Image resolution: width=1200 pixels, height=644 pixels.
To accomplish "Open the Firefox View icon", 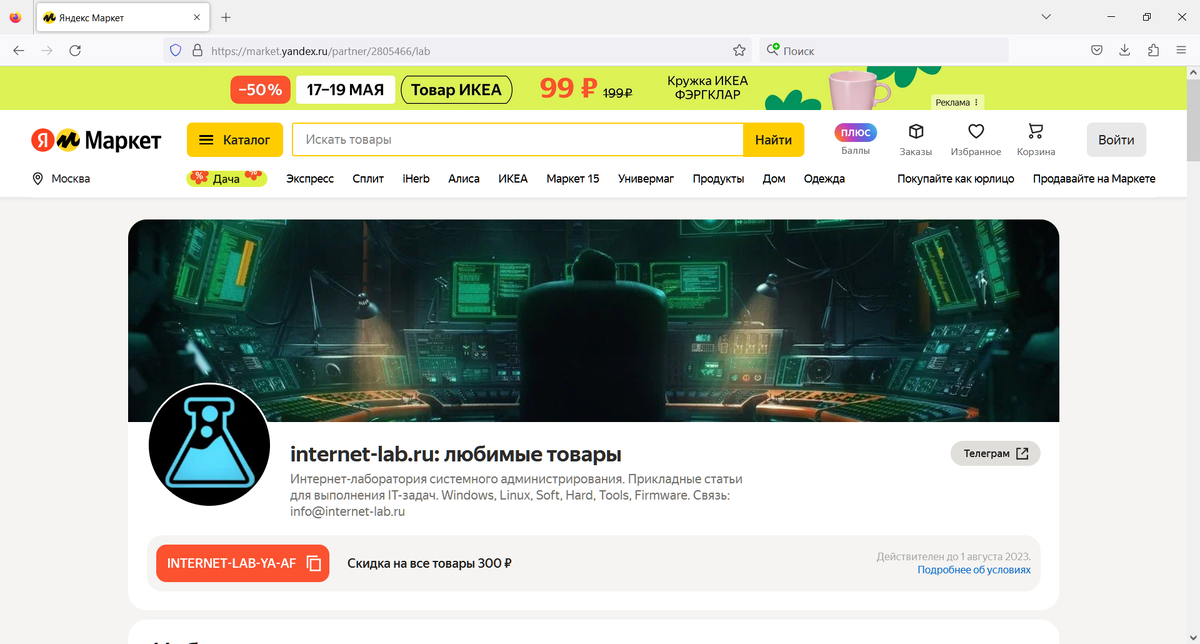I will coord(15,17).
